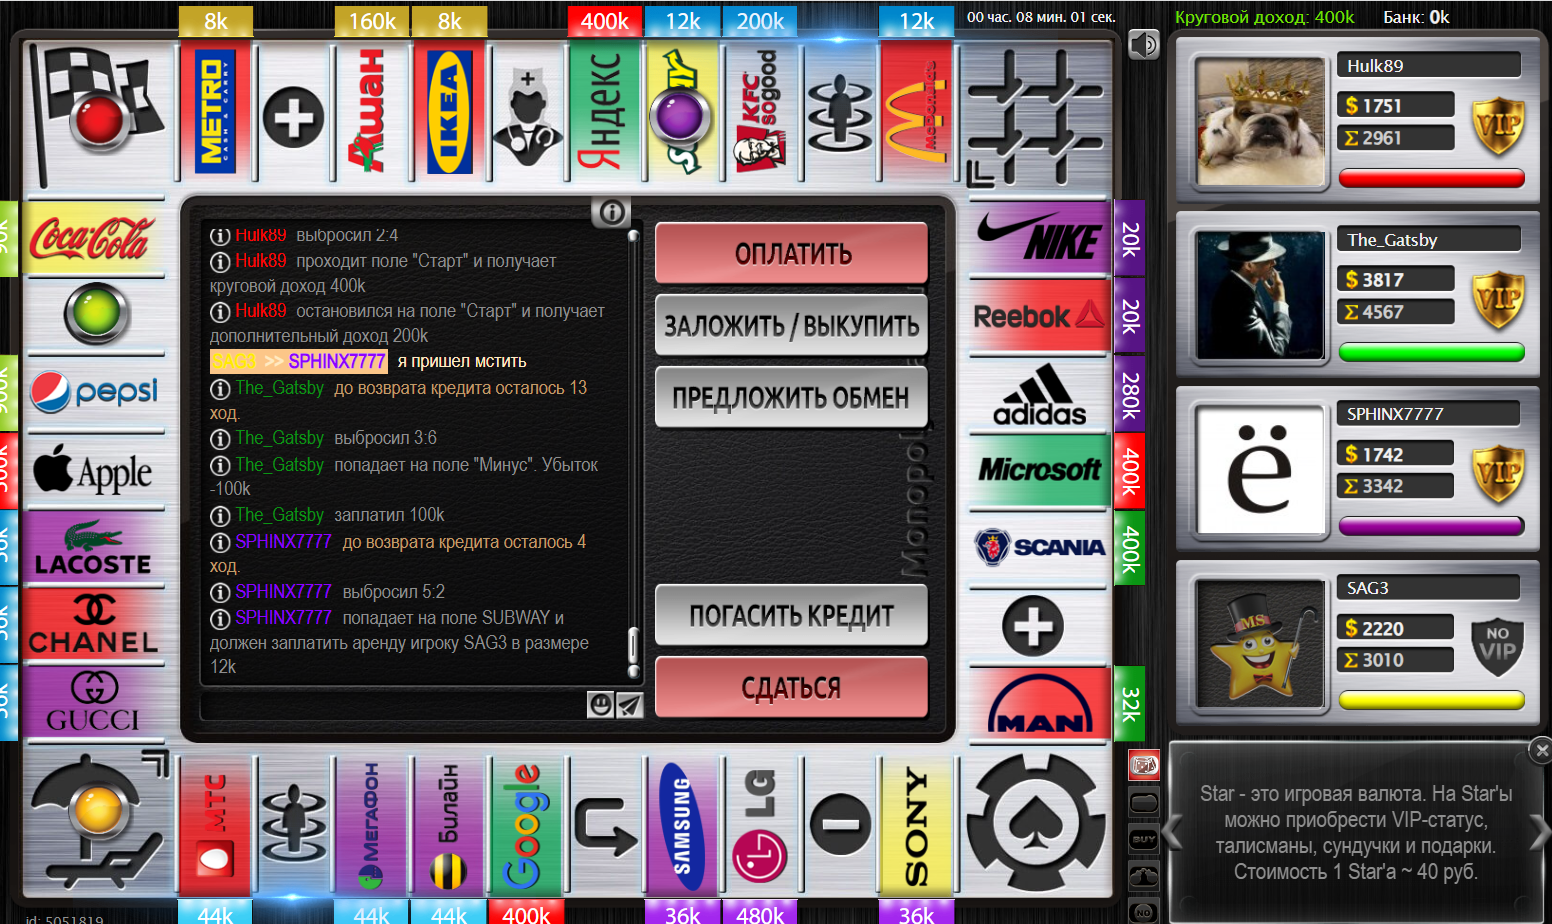This screenshot has width=1552, height=924.
Task: Open the emoji picker in chat
Action: (x=600, y=705)
